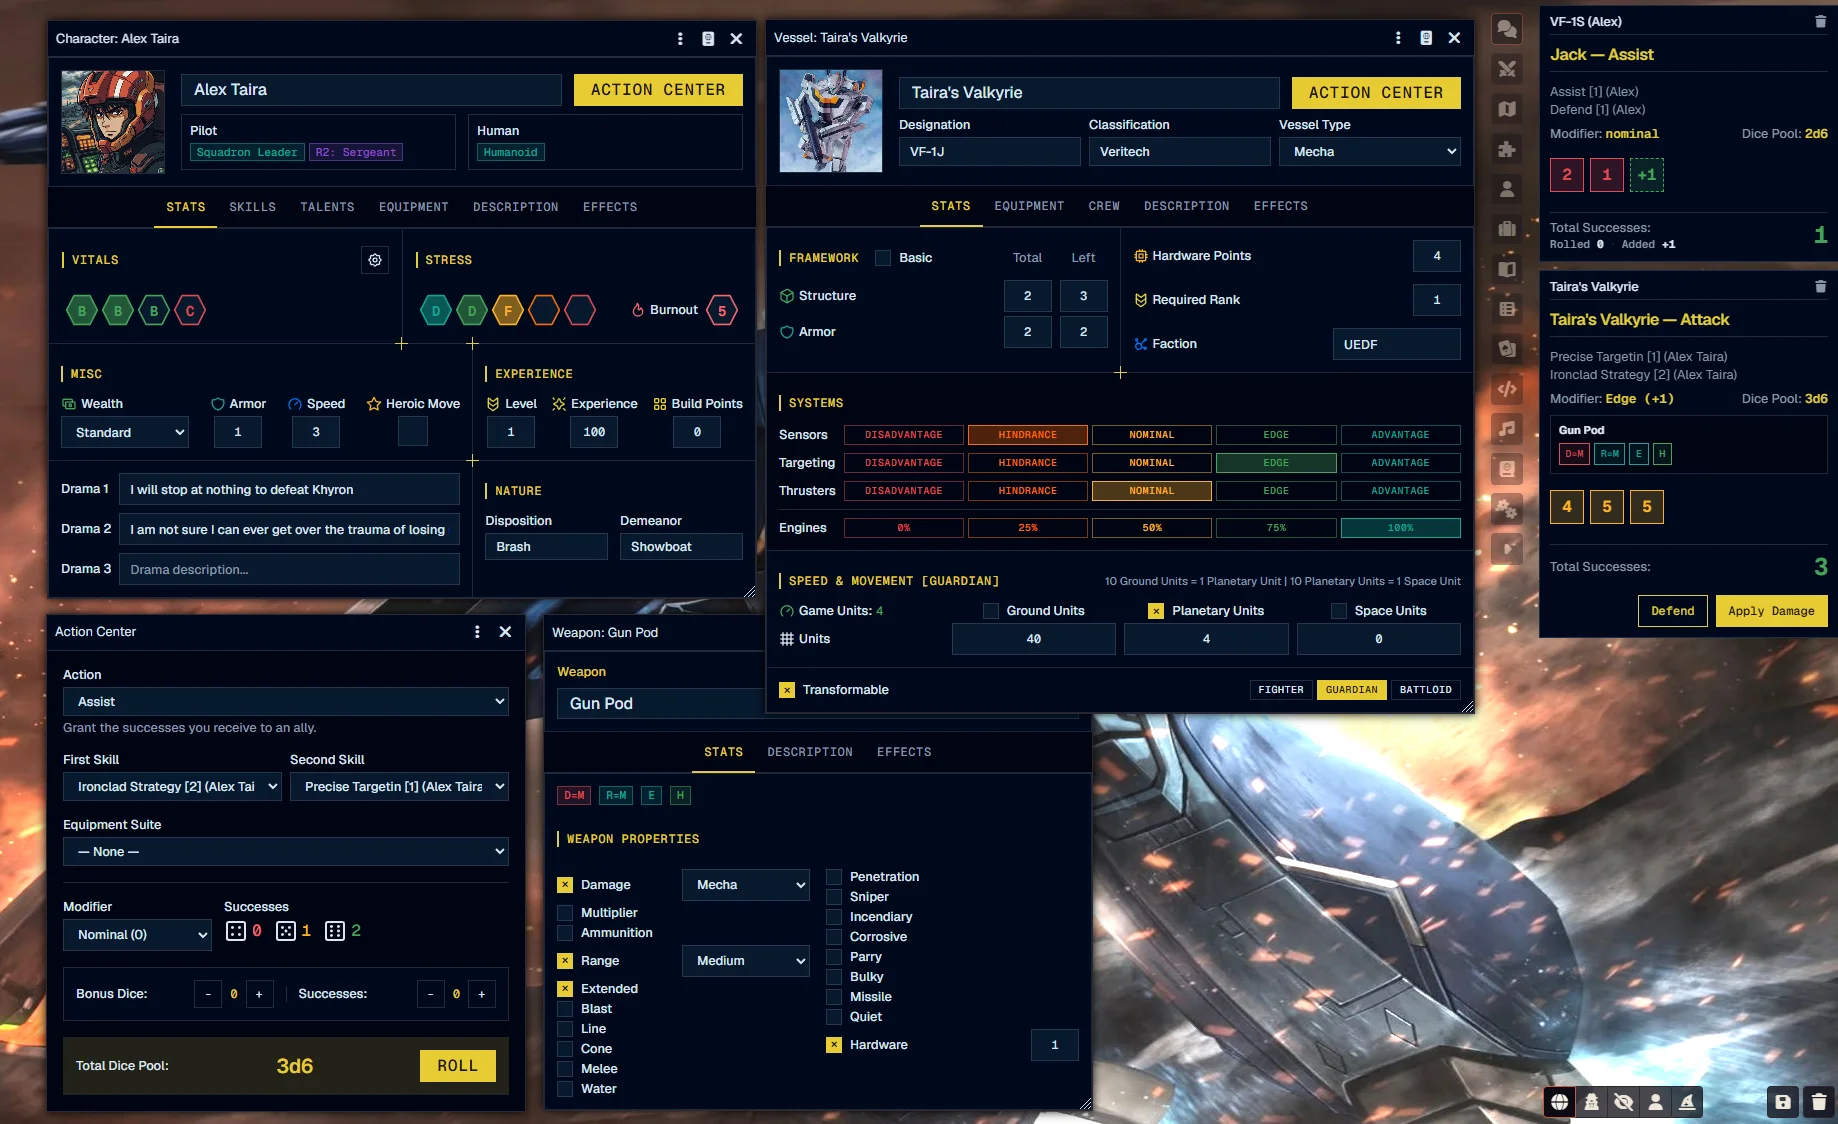The image size is (1838, 1124).
Task: Open the Macros code sidebar tab
Action: pos(1507,389)
